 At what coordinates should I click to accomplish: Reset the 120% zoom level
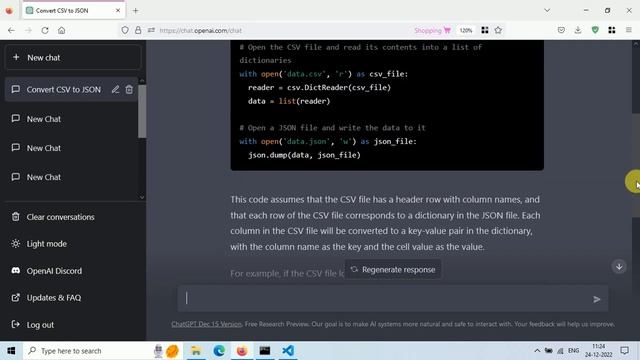tap(466, 30)
